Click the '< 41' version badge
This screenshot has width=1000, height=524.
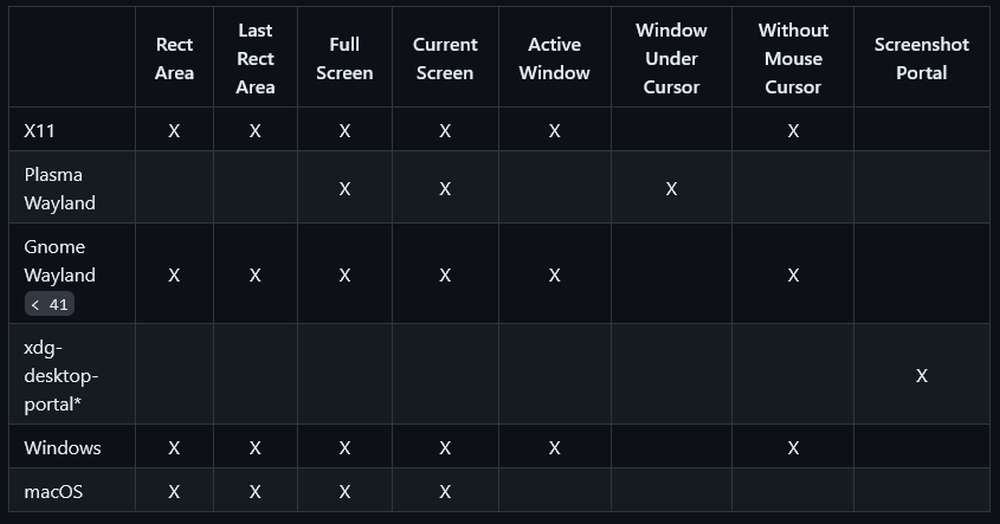49,304
